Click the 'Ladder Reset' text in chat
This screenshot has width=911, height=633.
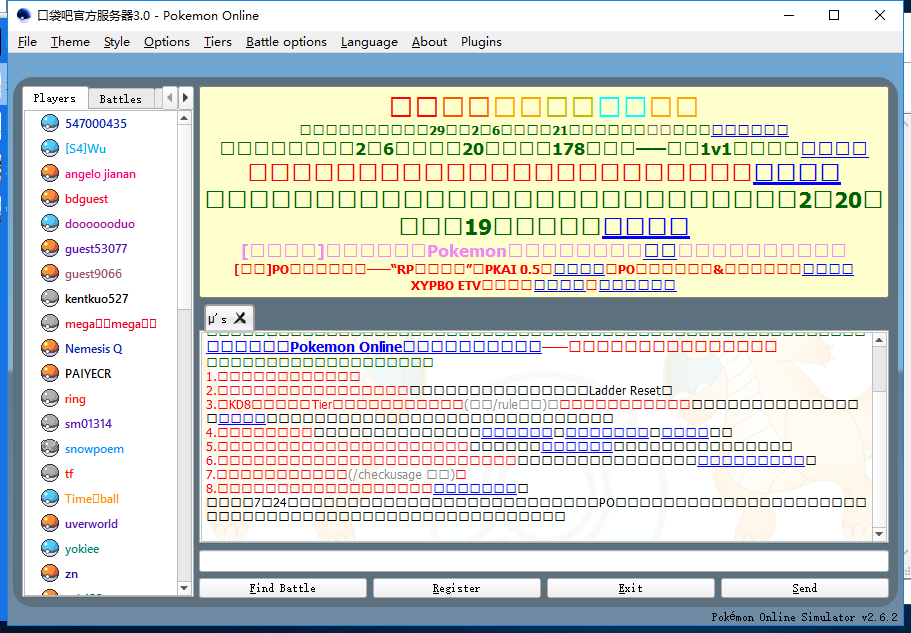coord(625,390)
